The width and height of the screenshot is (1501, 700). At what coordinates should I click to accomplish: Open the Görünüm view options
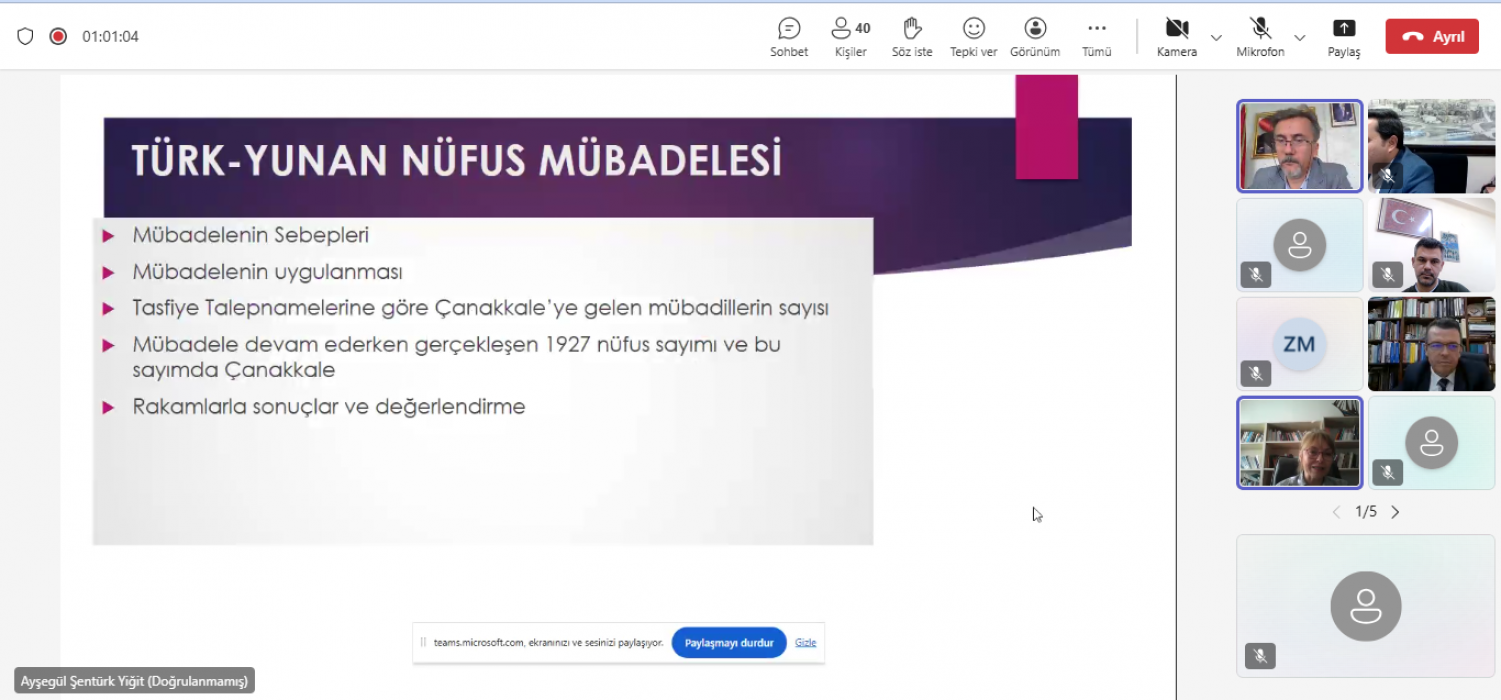coord(1035,37)
